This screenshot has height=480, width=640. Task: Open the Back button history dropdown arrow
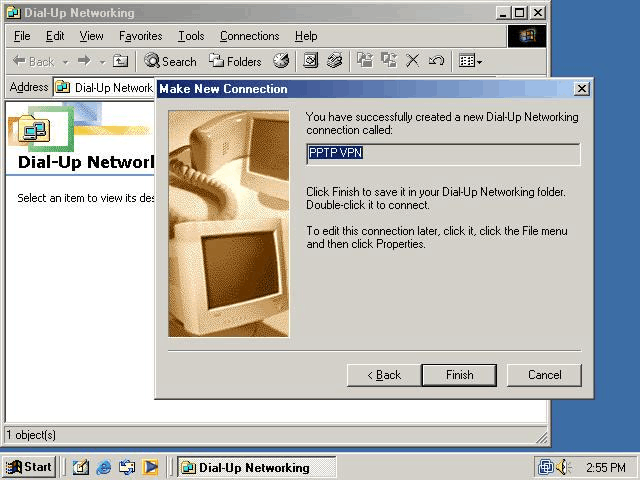click(x=65, y=61)
